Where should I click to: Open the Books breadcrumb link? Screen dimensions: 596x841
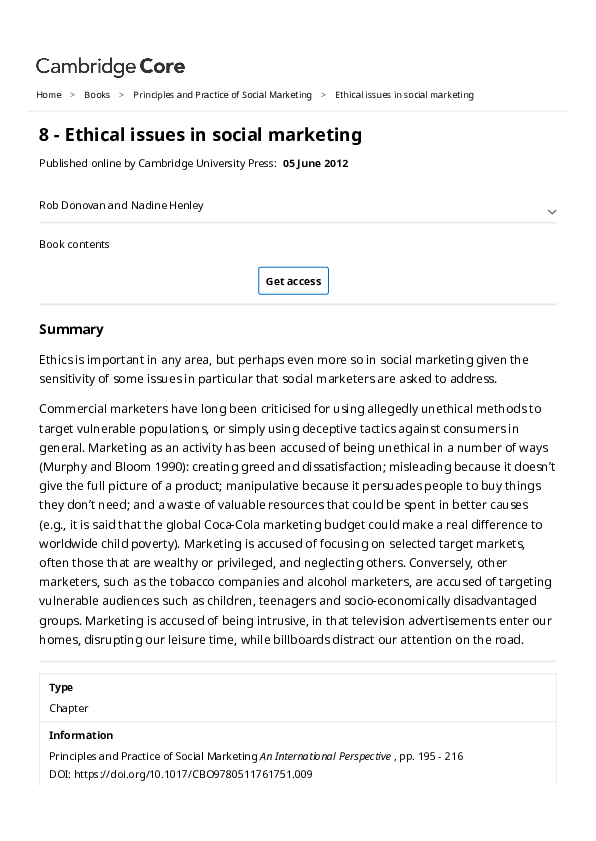click(97, 94)
